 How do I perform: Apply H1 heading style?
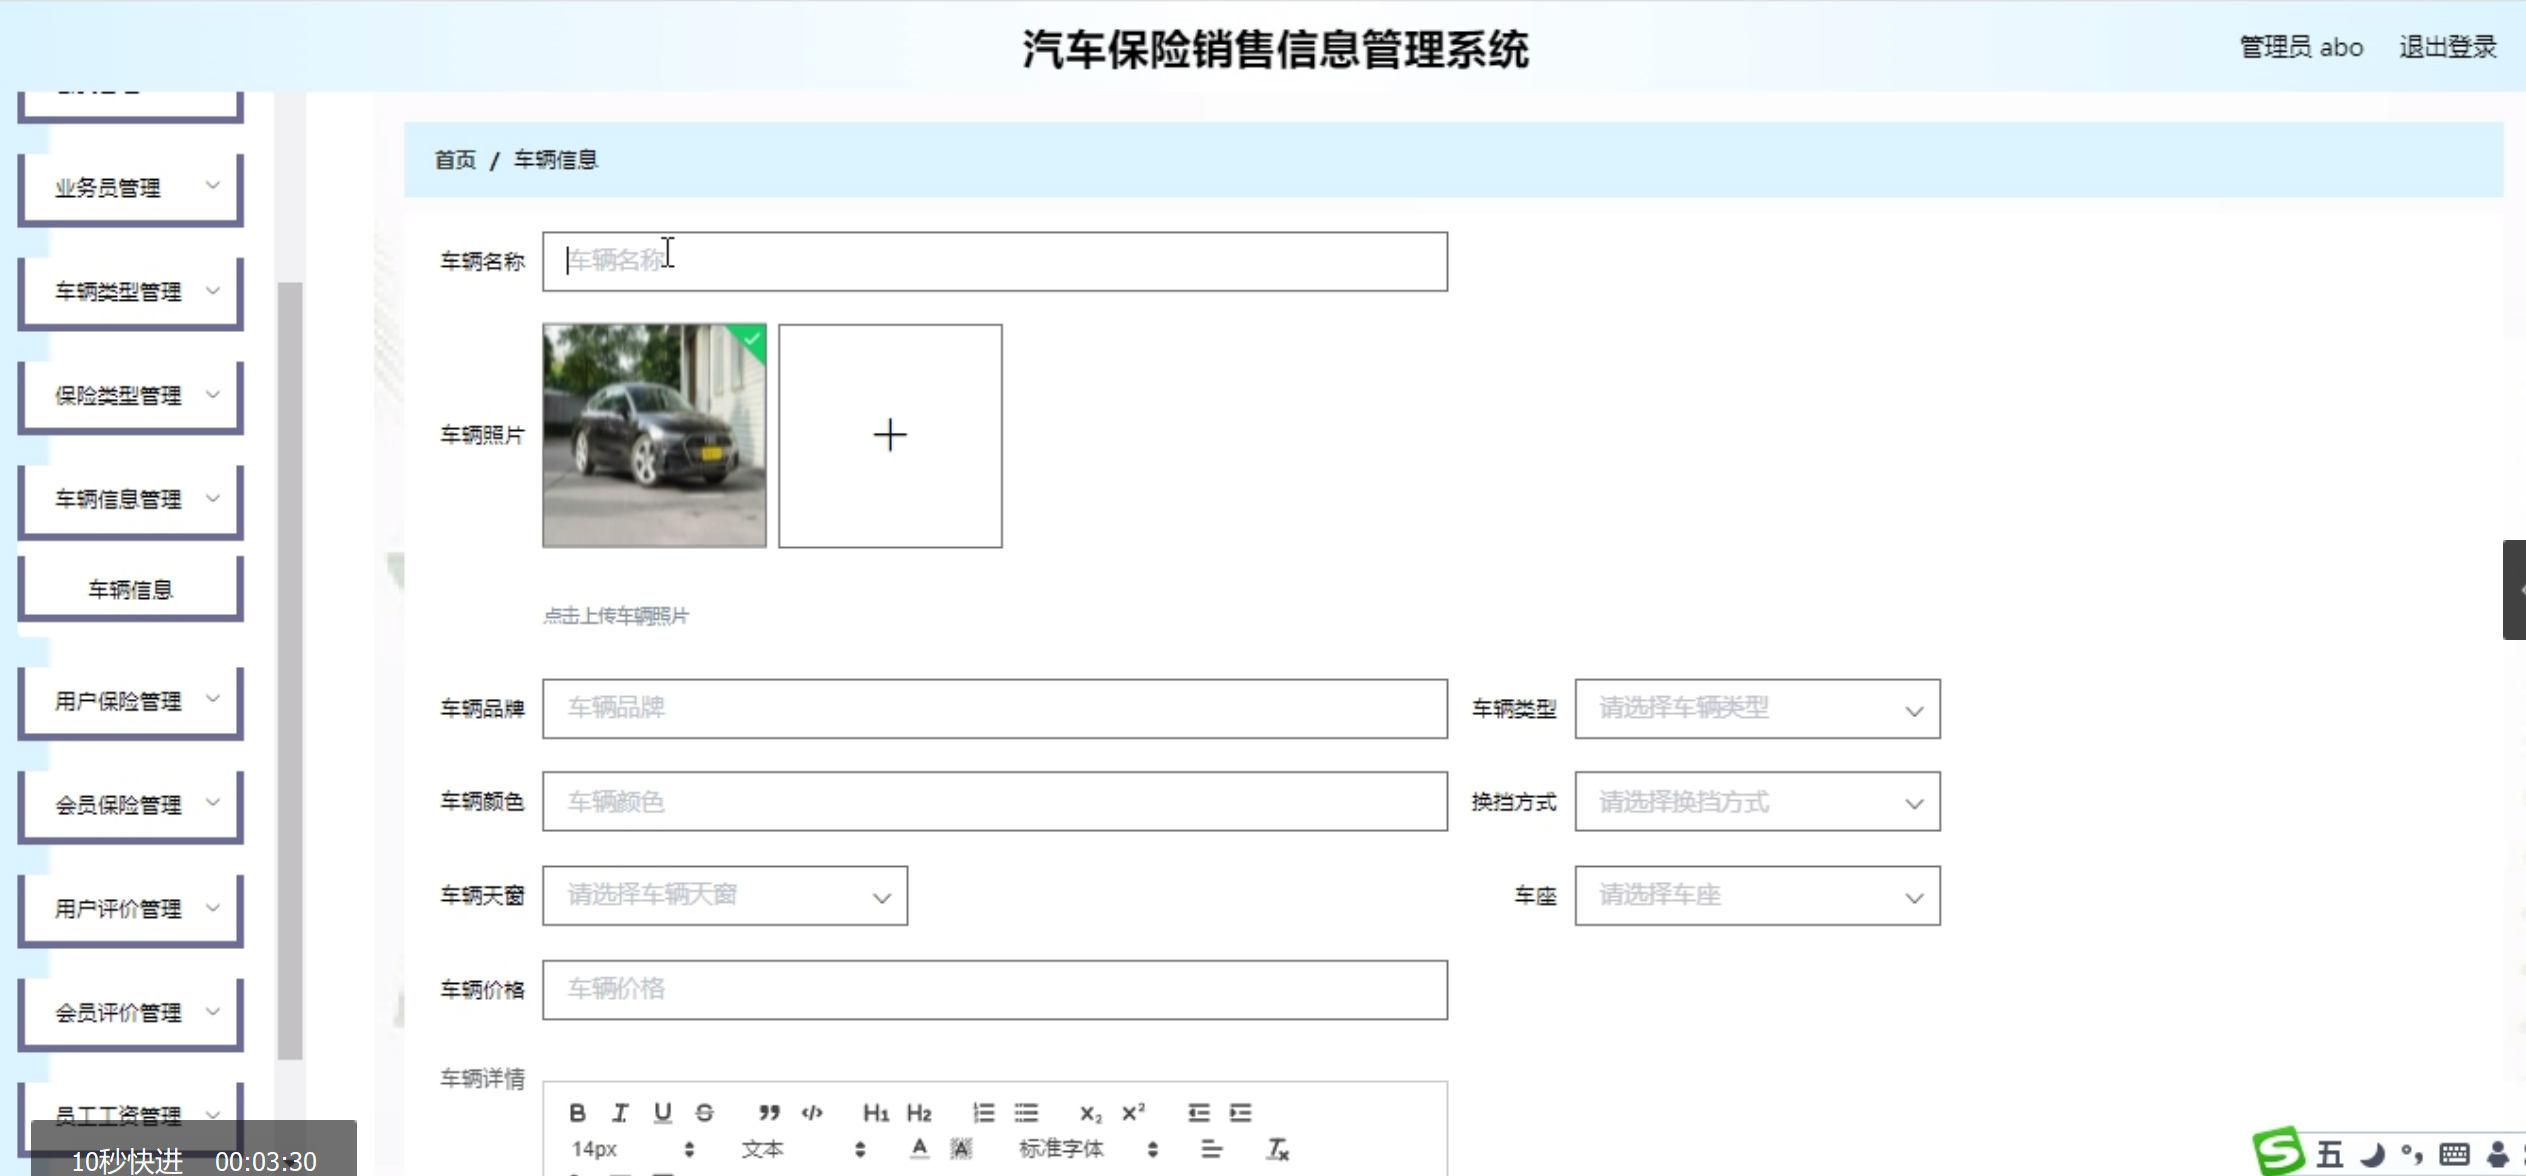pyautogui.click(x=875, y=1113)
